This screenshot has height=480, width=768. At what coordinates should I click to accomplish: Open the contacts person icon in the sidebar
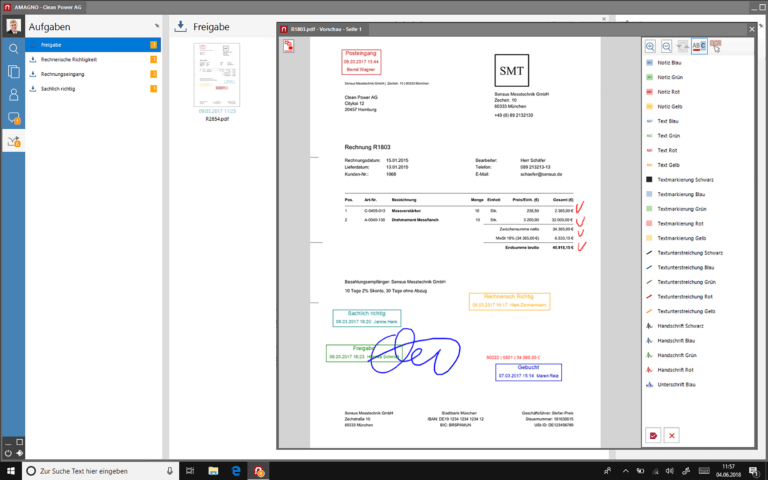pos(14,95)
